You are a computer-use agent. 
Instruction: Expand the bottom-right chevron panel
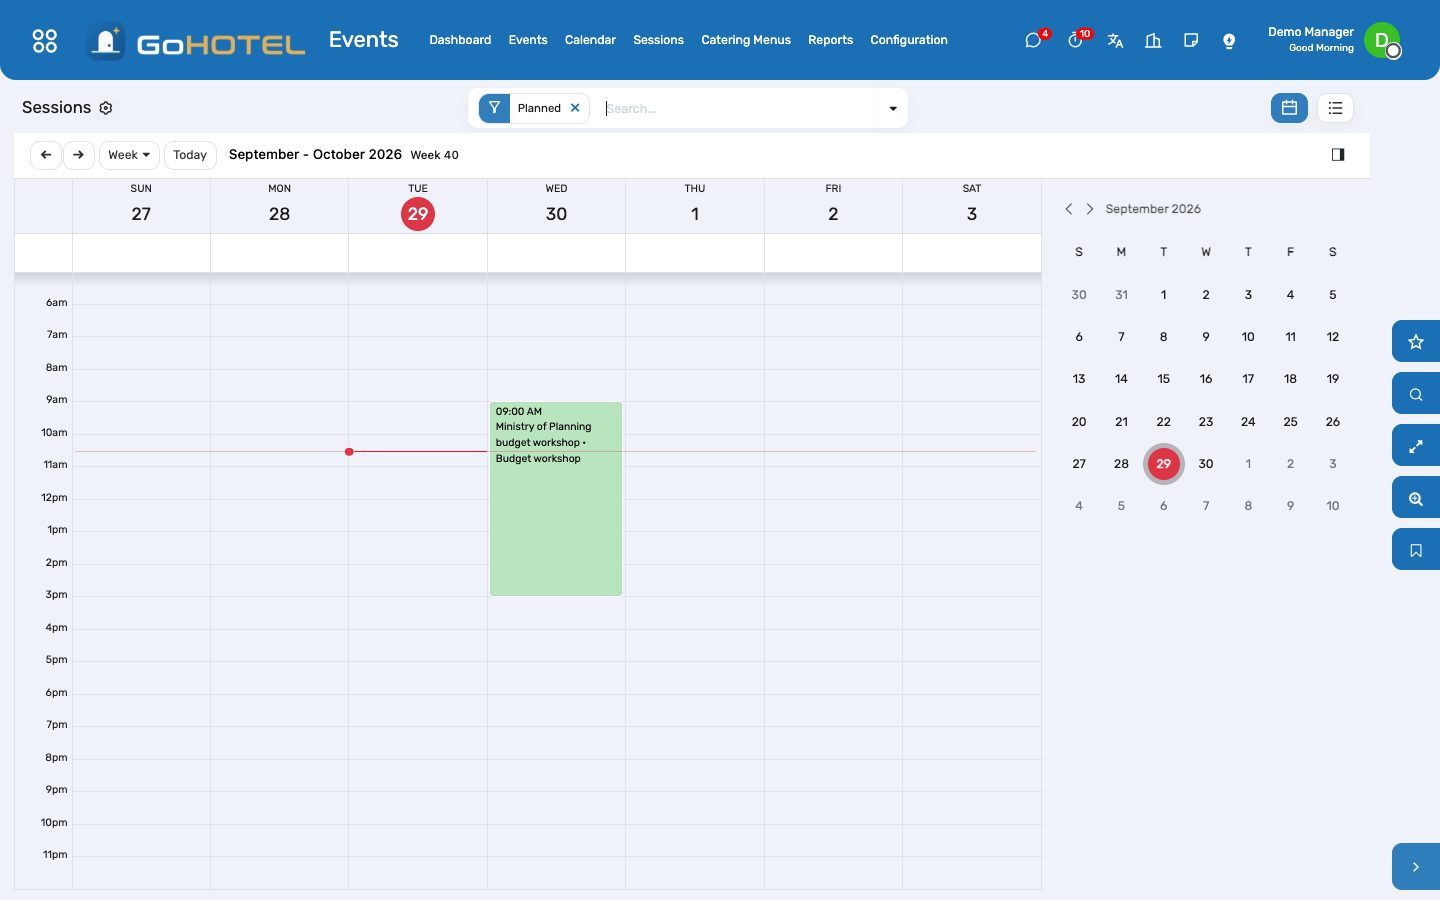pos(1416,867)
